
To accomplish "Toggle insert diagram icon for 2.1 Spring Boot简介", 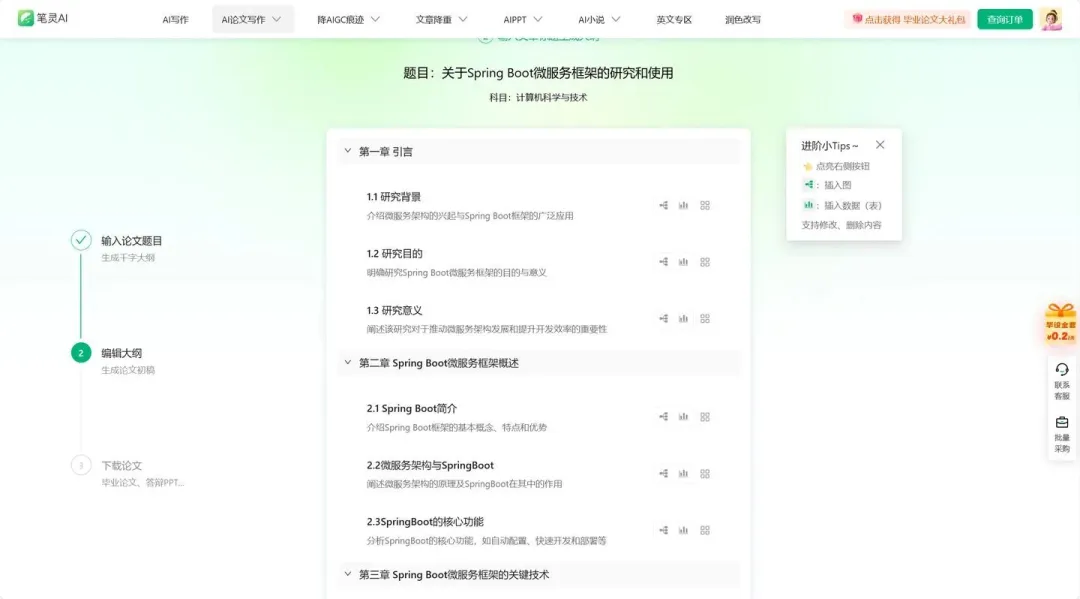I will tap(663, 417).
